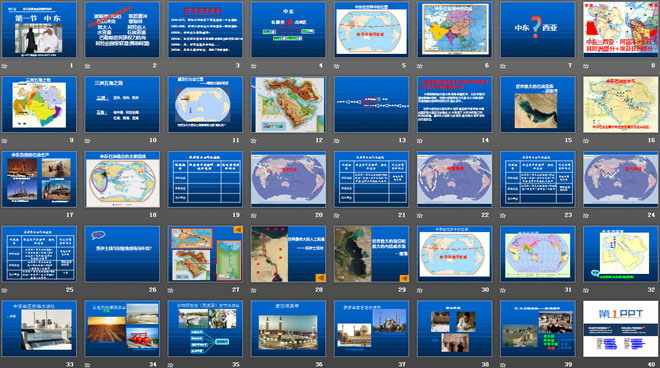Select slide 19 with the empty table

205,179
